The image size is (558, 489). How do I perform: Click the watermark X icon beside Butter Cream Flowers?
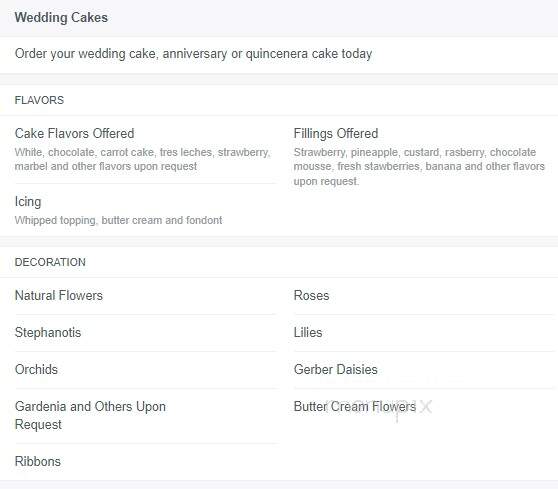coord(426,406)
